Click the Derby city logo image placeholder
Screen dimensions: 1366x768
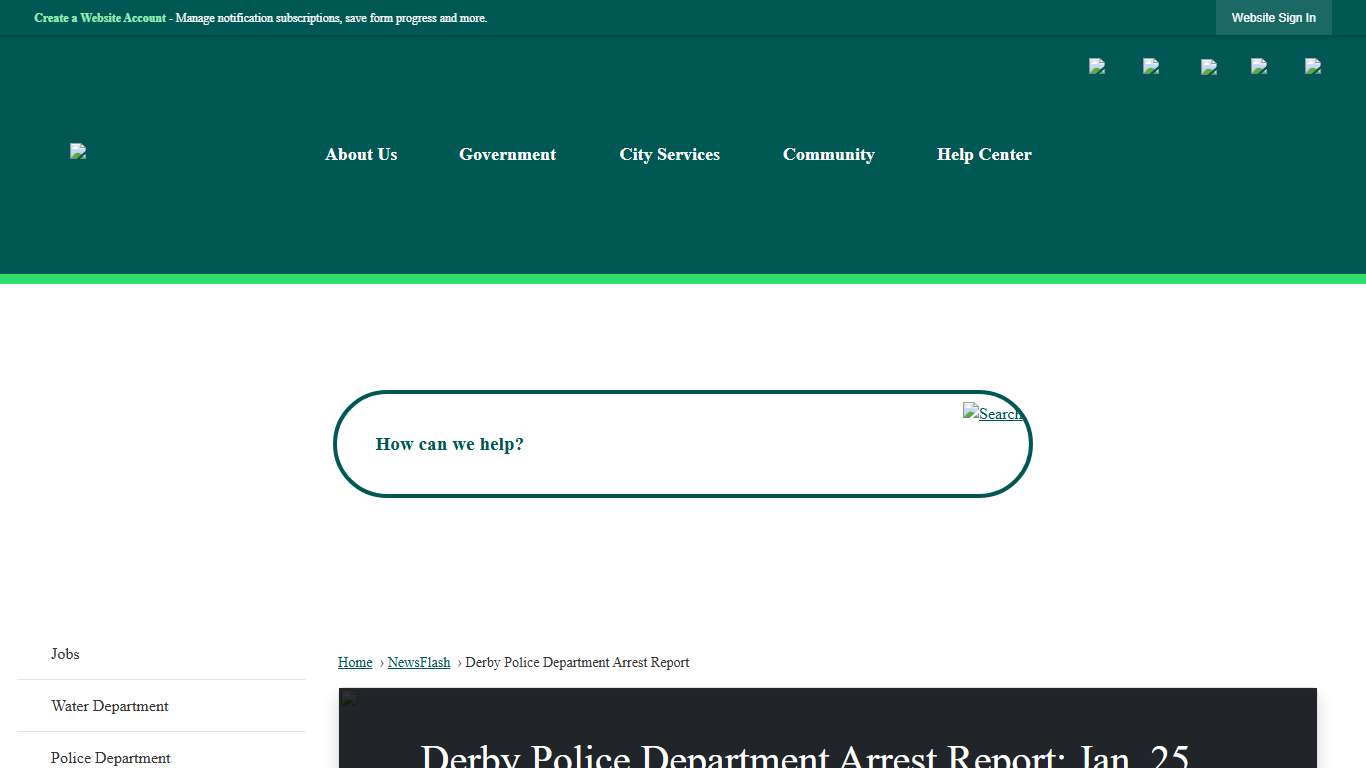click(x=79, y=151)
